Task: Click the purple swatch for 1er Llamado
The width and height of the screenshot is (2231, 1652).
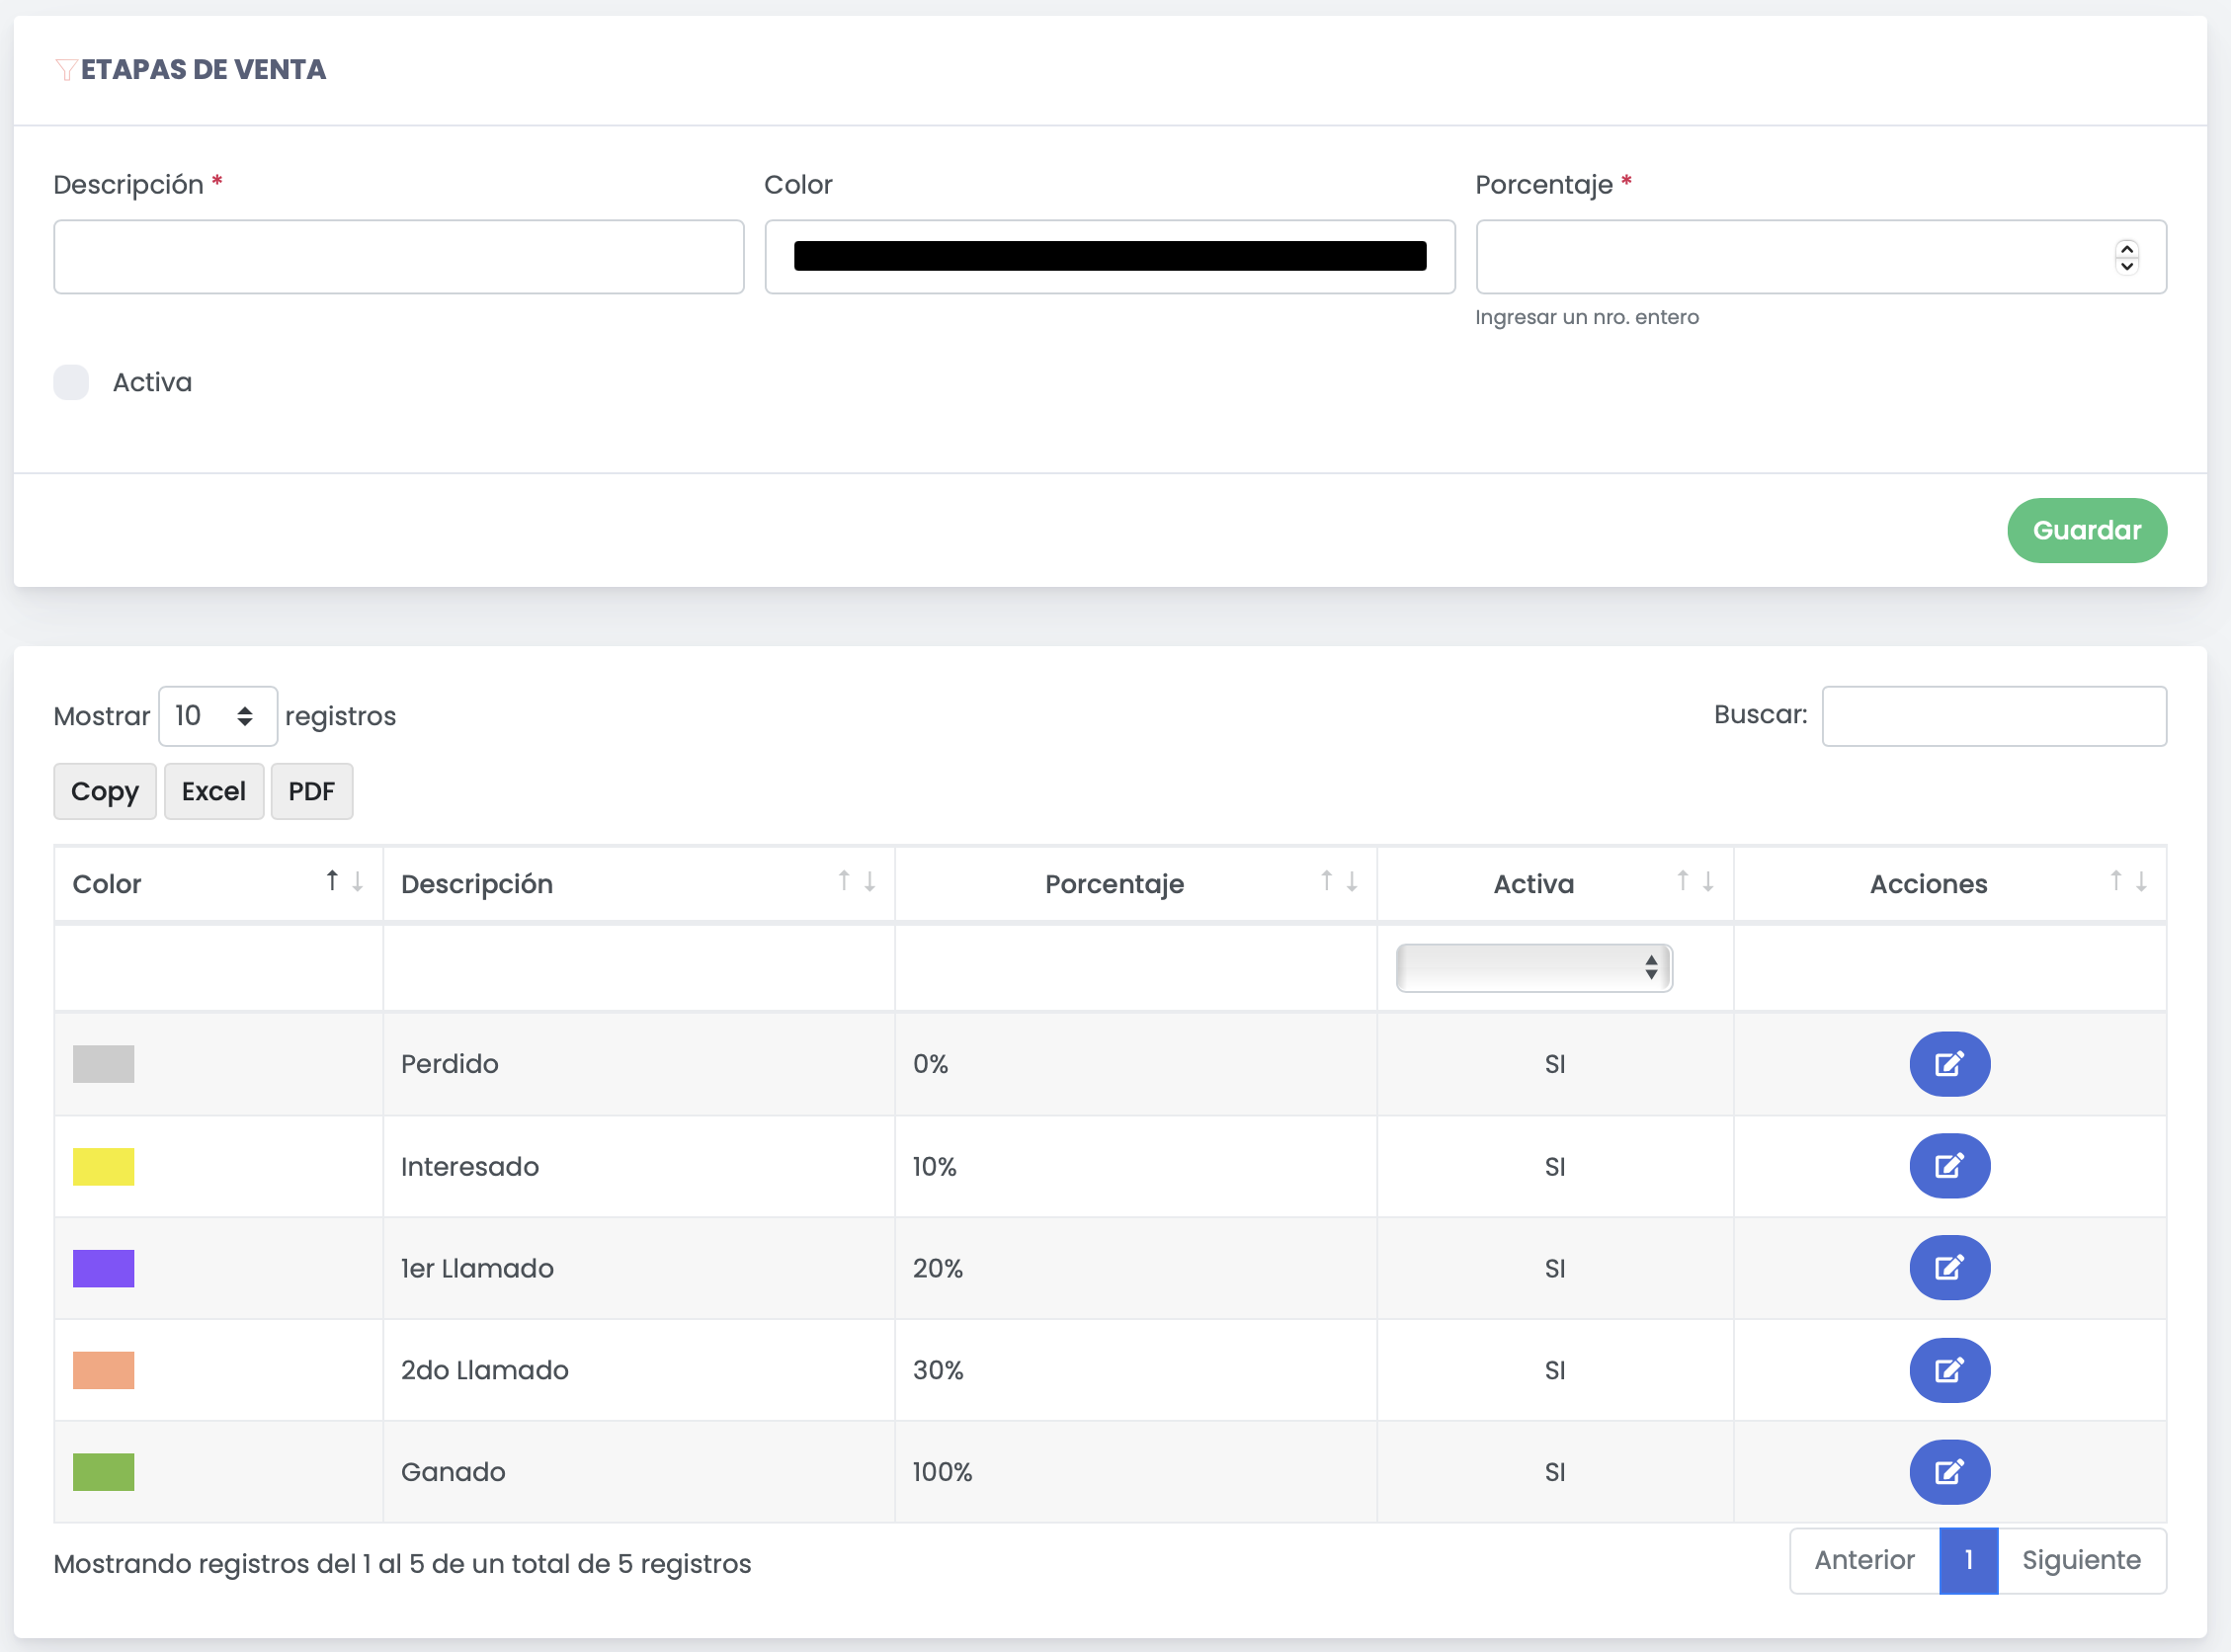Action: pos(103,1268)
